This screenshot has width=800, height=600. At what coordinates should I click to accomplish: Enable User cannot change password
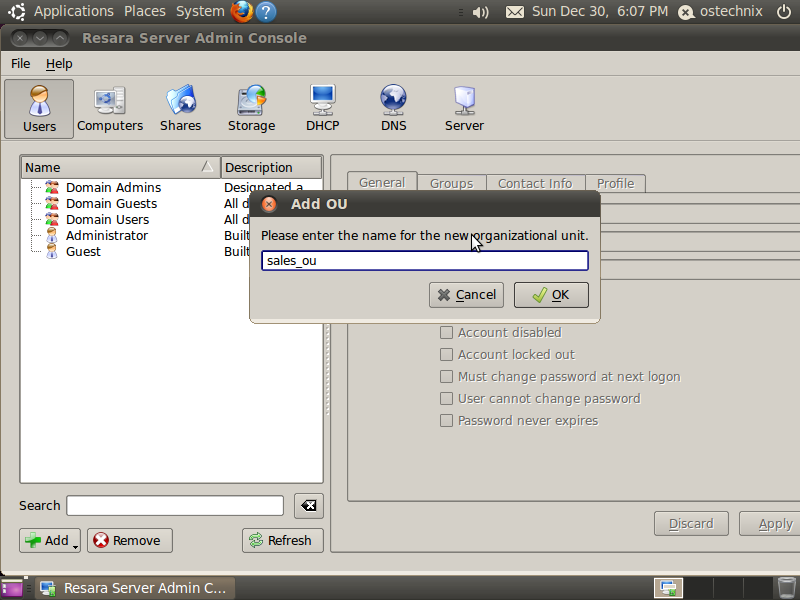pyautogui.click(x=446, y=398)
